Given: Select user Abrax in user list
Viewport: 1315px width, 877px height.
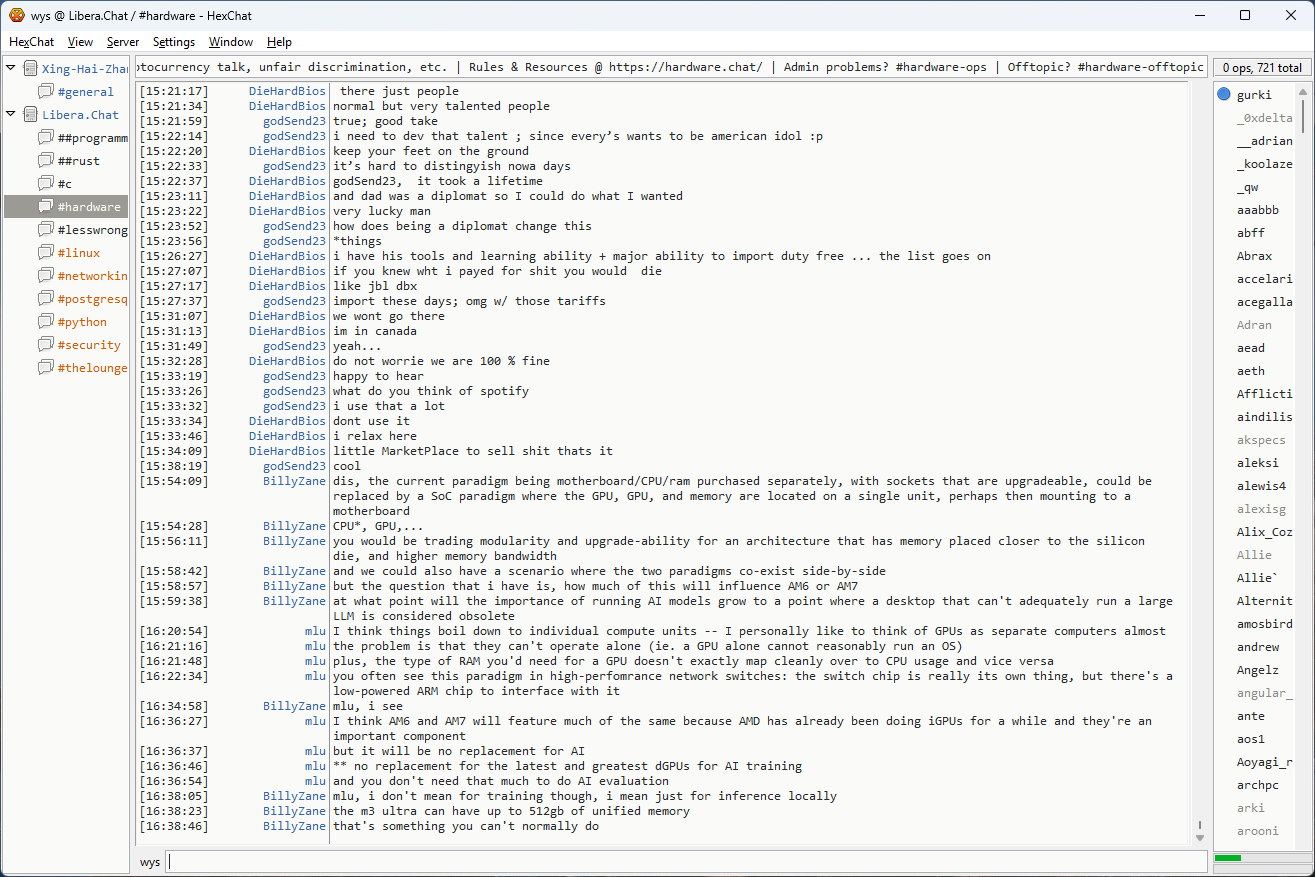Looking at the screenshot, I should coord(1254,256).
